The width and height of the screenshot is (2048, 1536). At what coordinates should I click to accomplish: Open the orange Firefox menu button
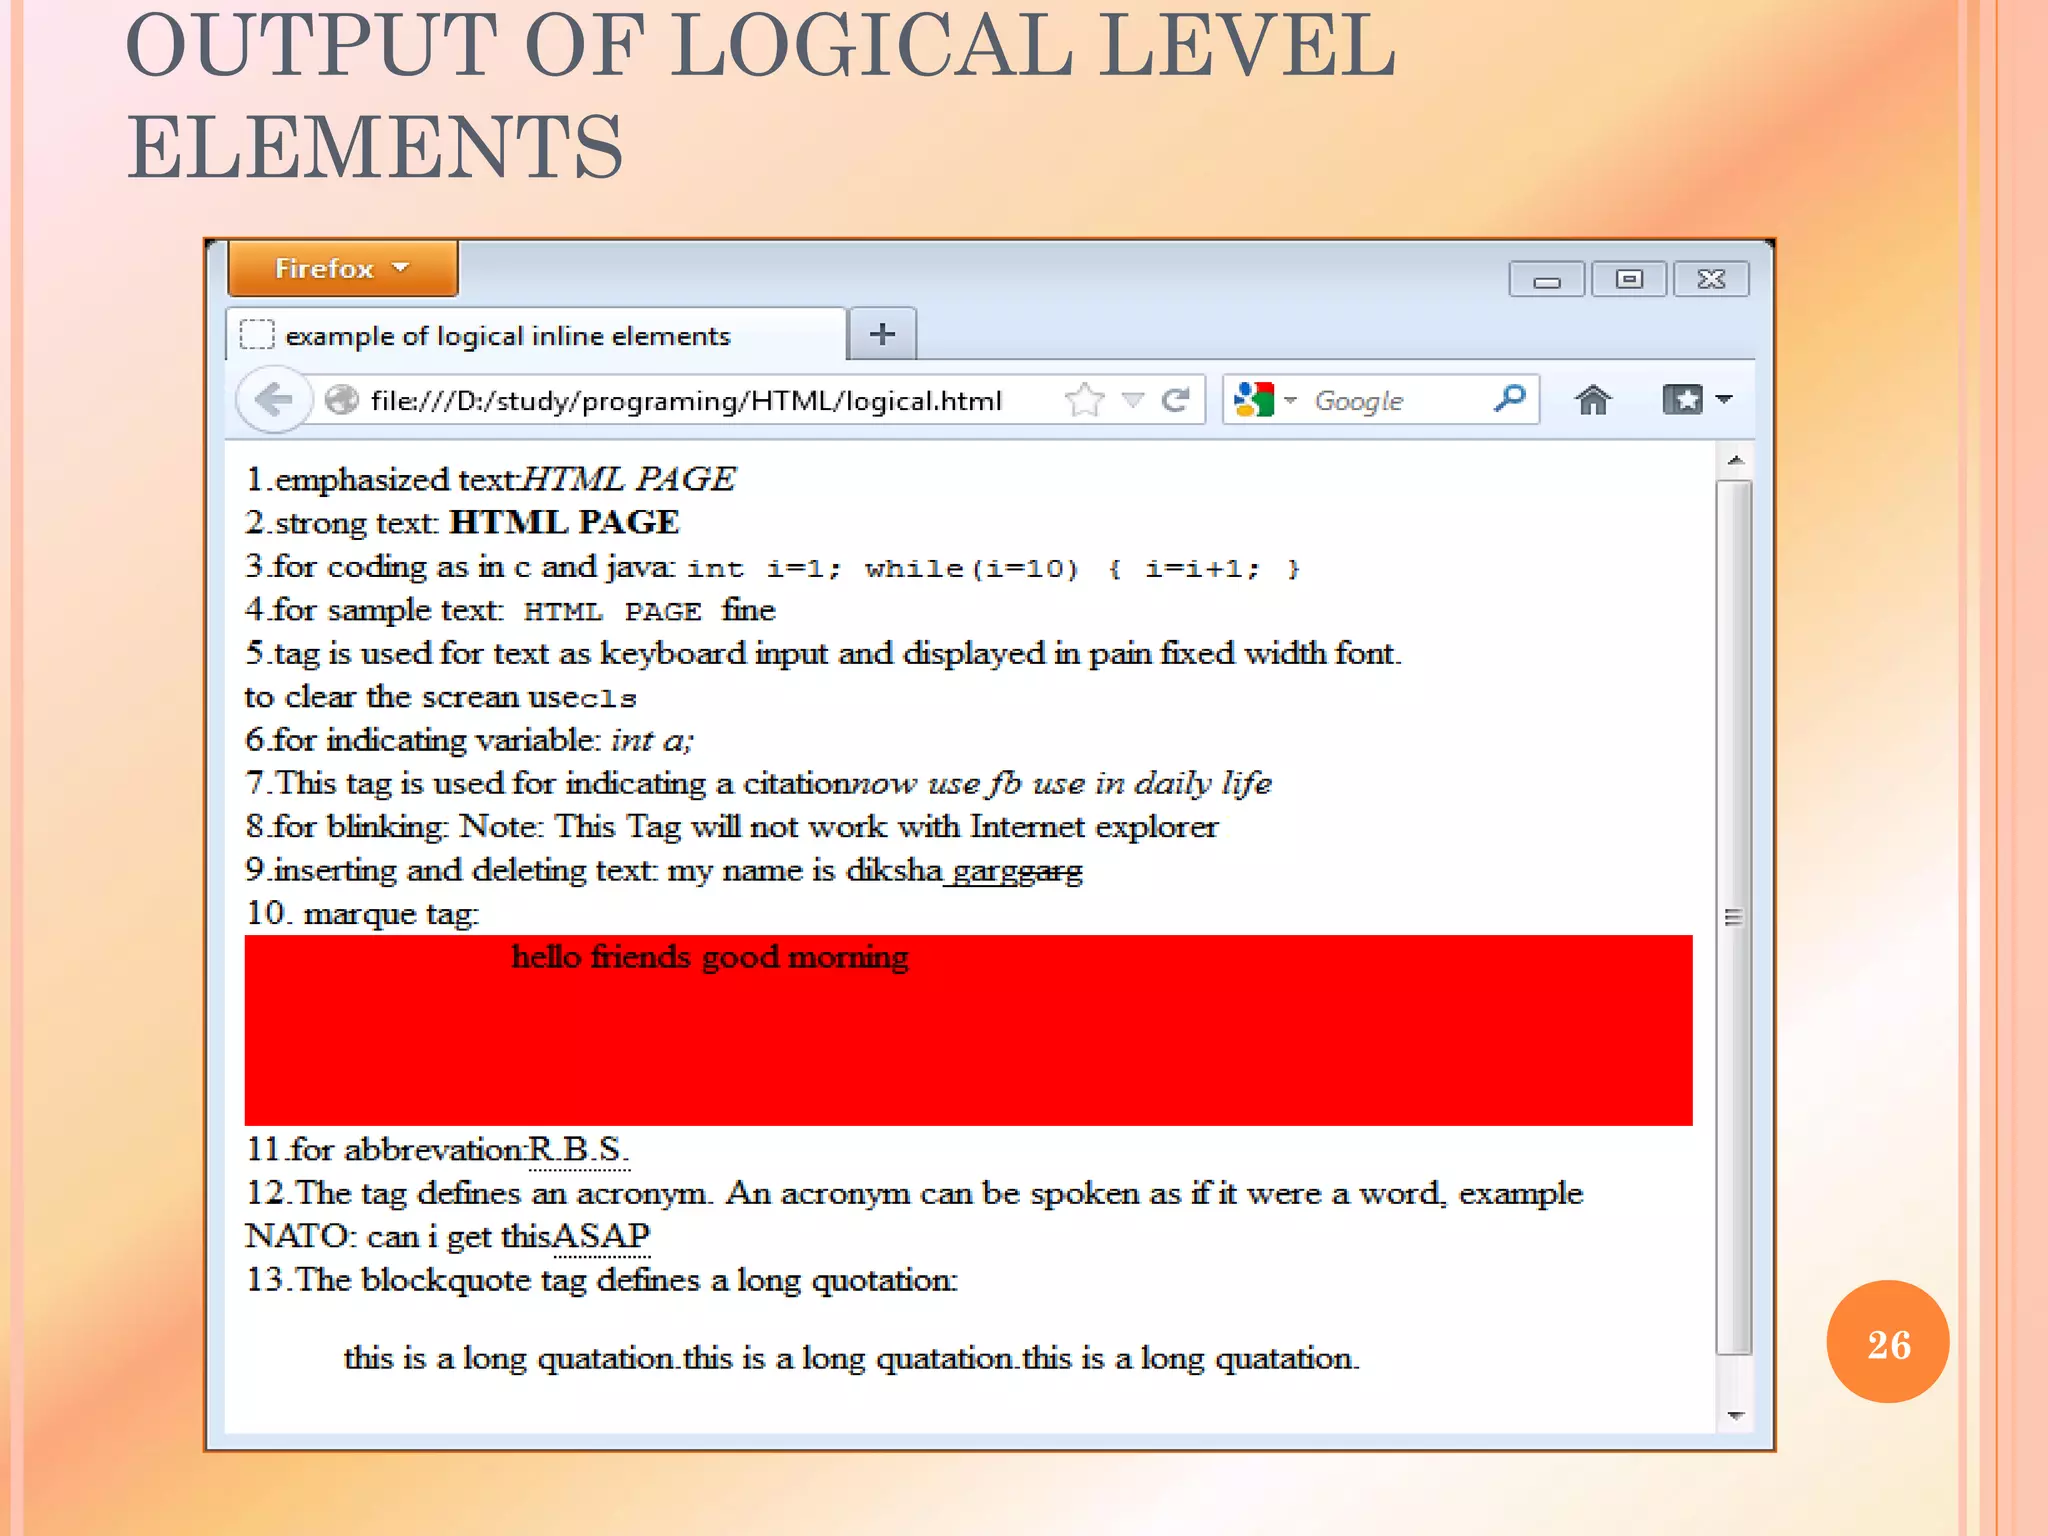(343, 268)
